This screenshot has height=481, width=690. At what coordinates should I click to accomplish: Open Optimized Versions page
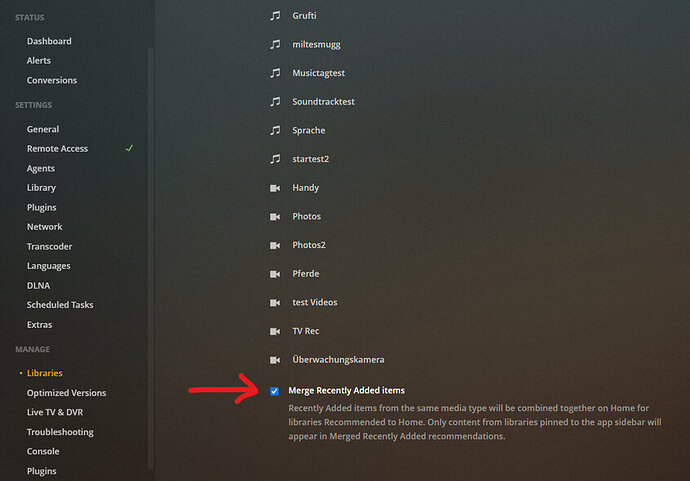tap(66, 393)
